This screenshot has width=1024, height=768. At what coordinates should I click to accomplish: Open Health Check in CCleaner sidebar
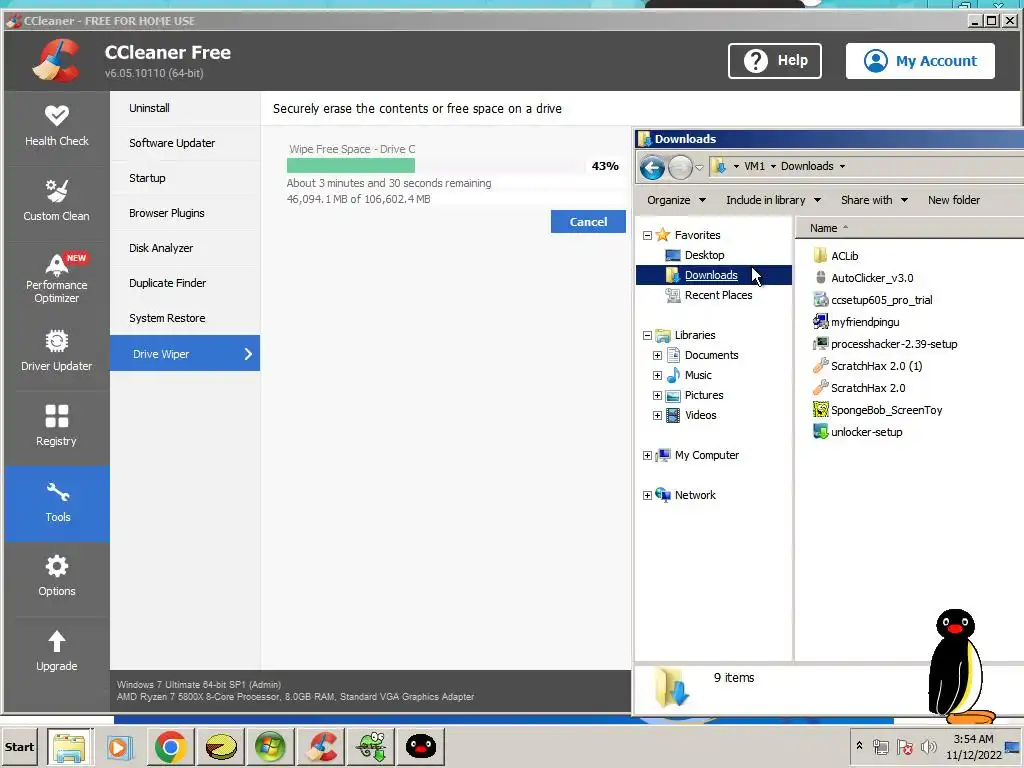(x=57, y=126)
